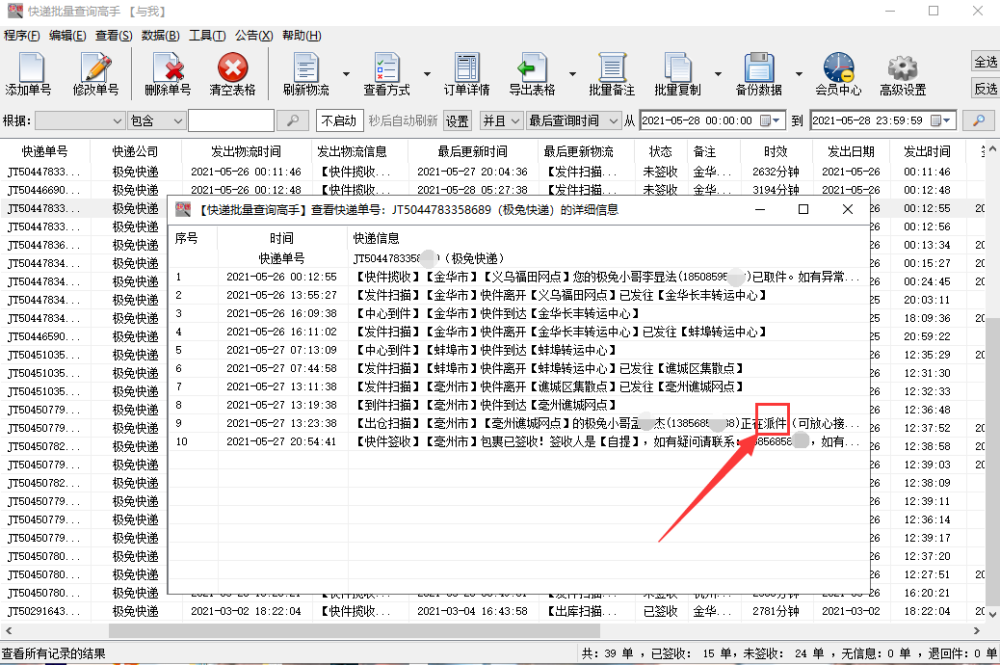Open the 最后查询时间 dropdown

(x=573, y=121)
